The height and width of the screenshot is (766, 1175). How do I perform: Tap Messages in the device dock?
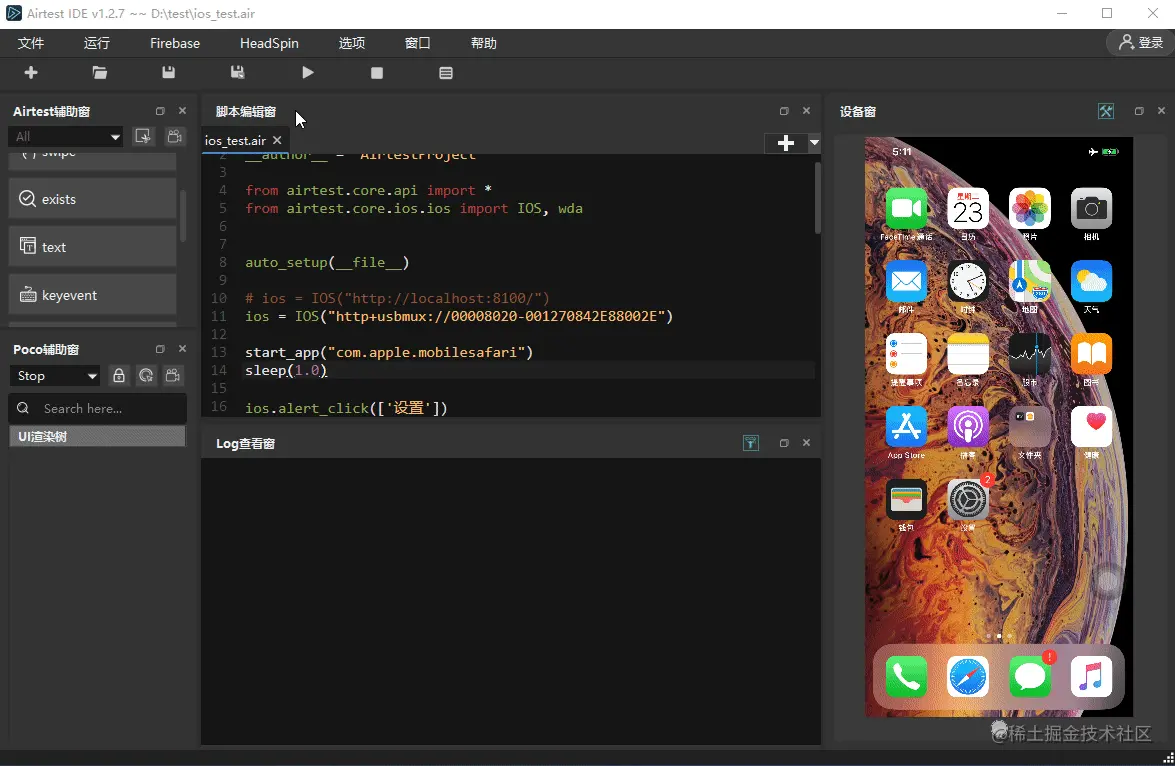click(1030, 677)
